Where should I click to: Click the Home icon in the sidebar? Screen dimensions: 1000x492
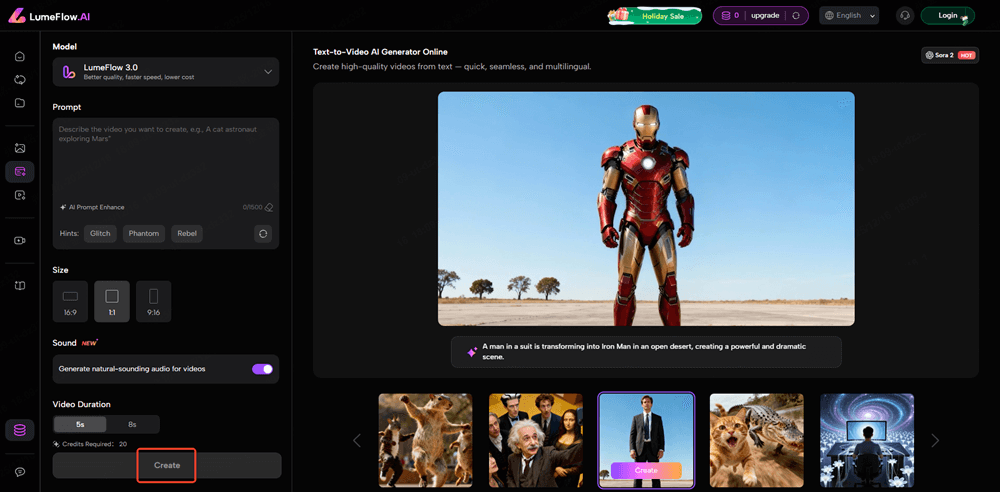[20, 56]
